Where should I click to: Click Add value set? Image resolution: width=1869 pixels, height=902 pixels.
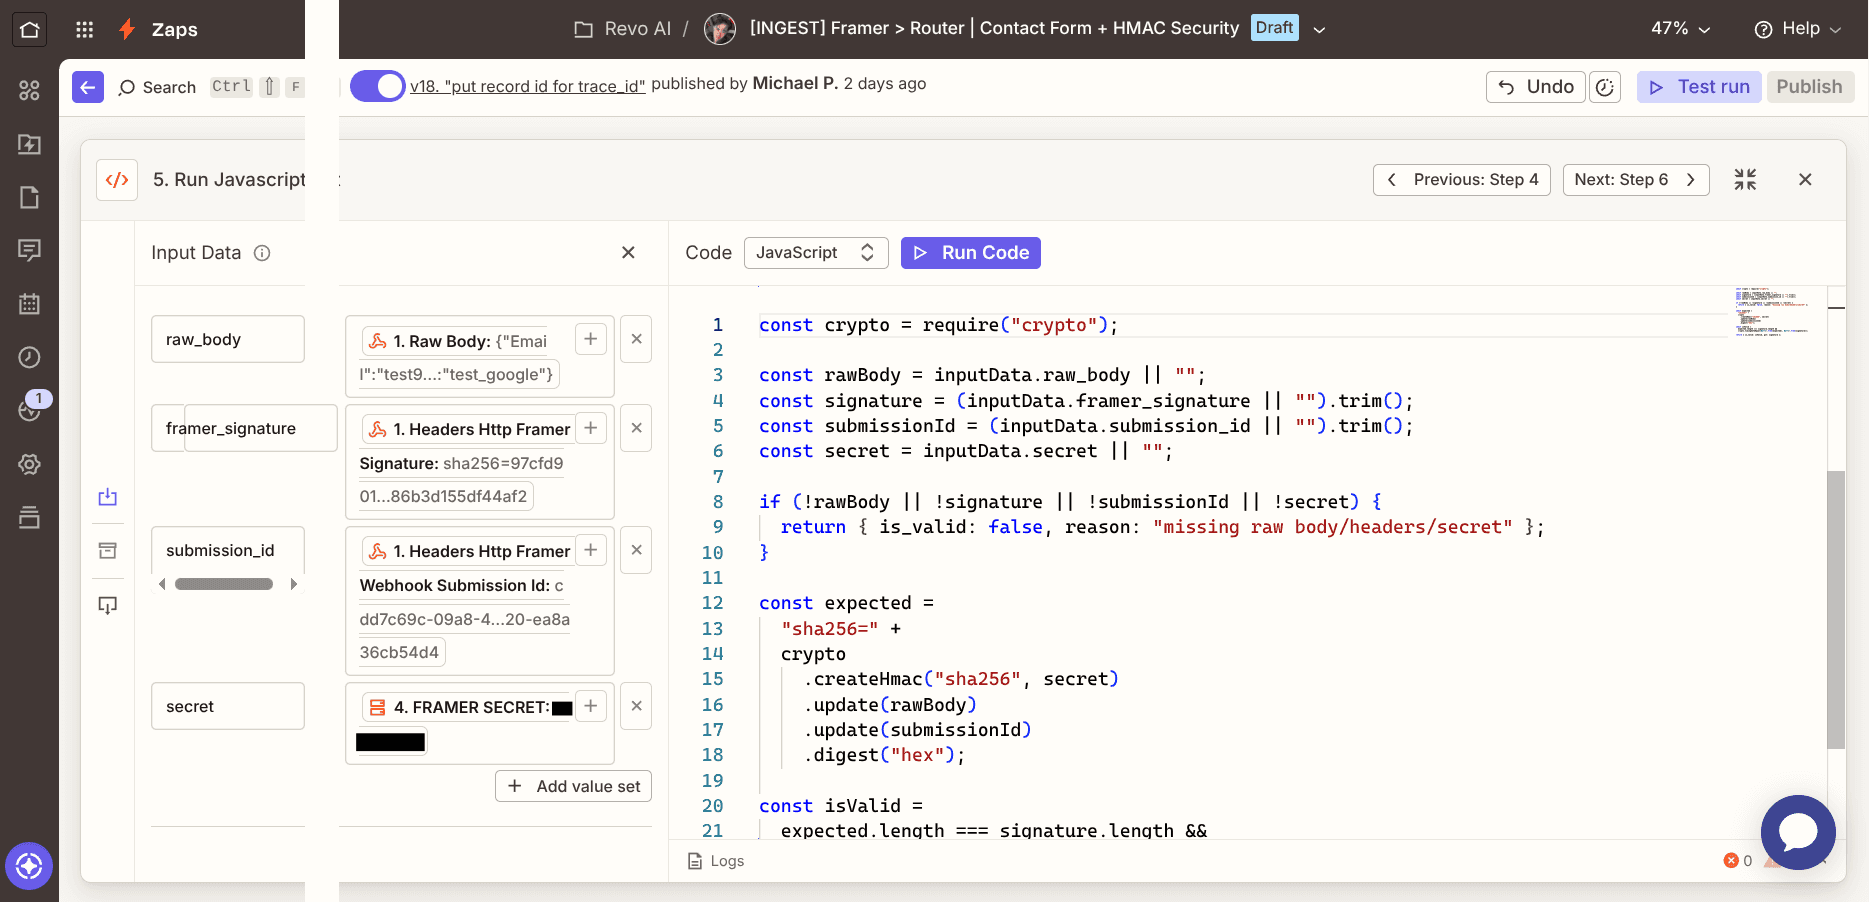click(x=574, y=786)
